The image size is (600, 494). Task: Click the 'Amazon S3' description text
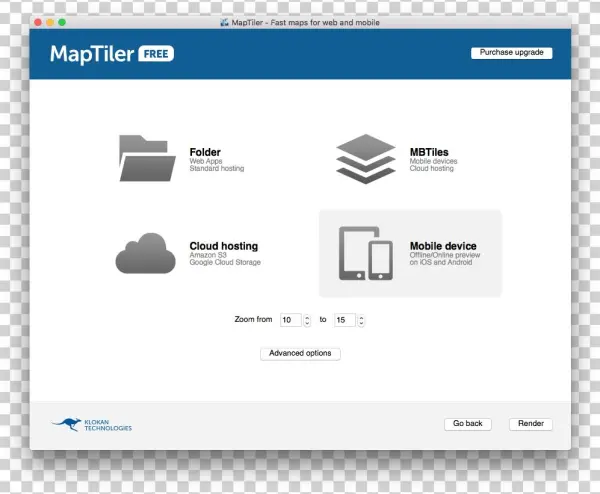click(208, 255)
